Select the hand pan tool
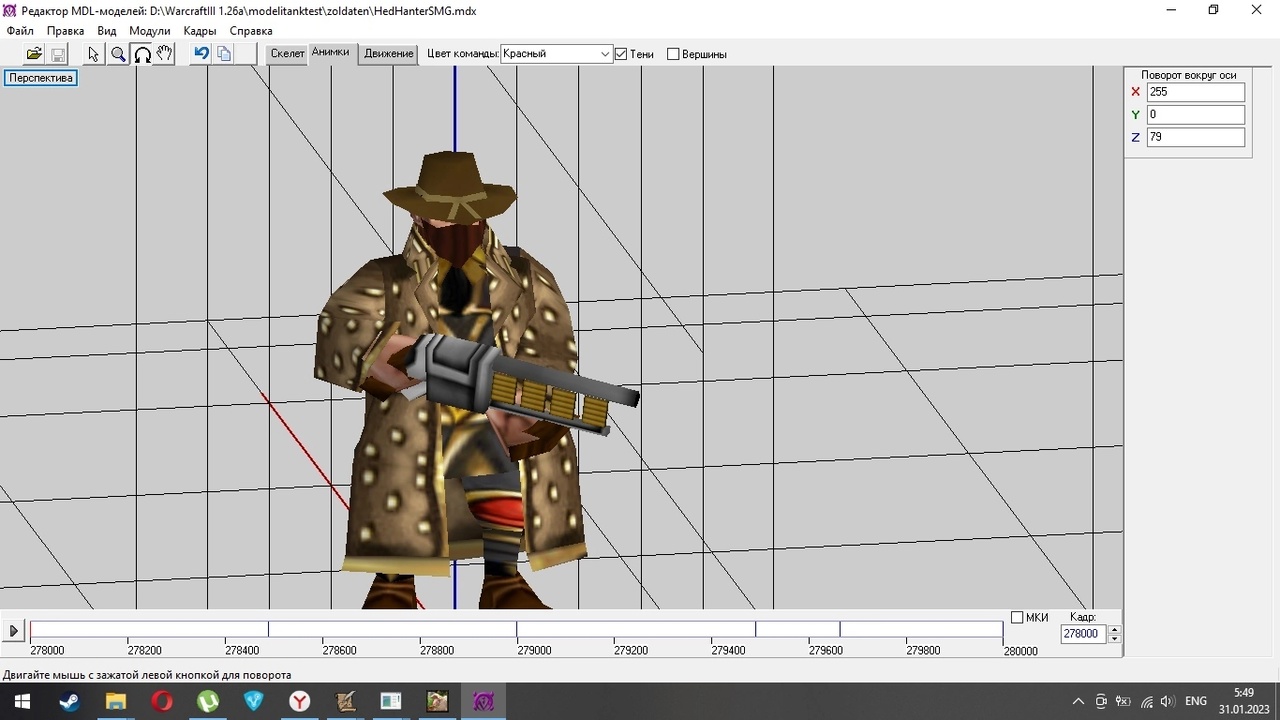The height and width of the screenshot is (720, 1280). click(165, 54)
